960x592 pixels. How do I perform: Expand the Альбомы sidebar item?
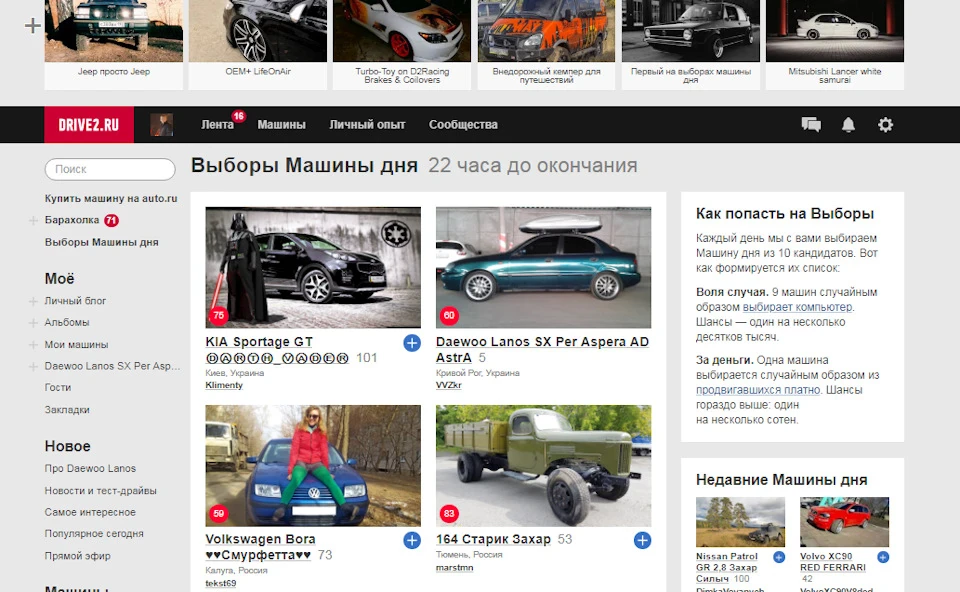33,323
